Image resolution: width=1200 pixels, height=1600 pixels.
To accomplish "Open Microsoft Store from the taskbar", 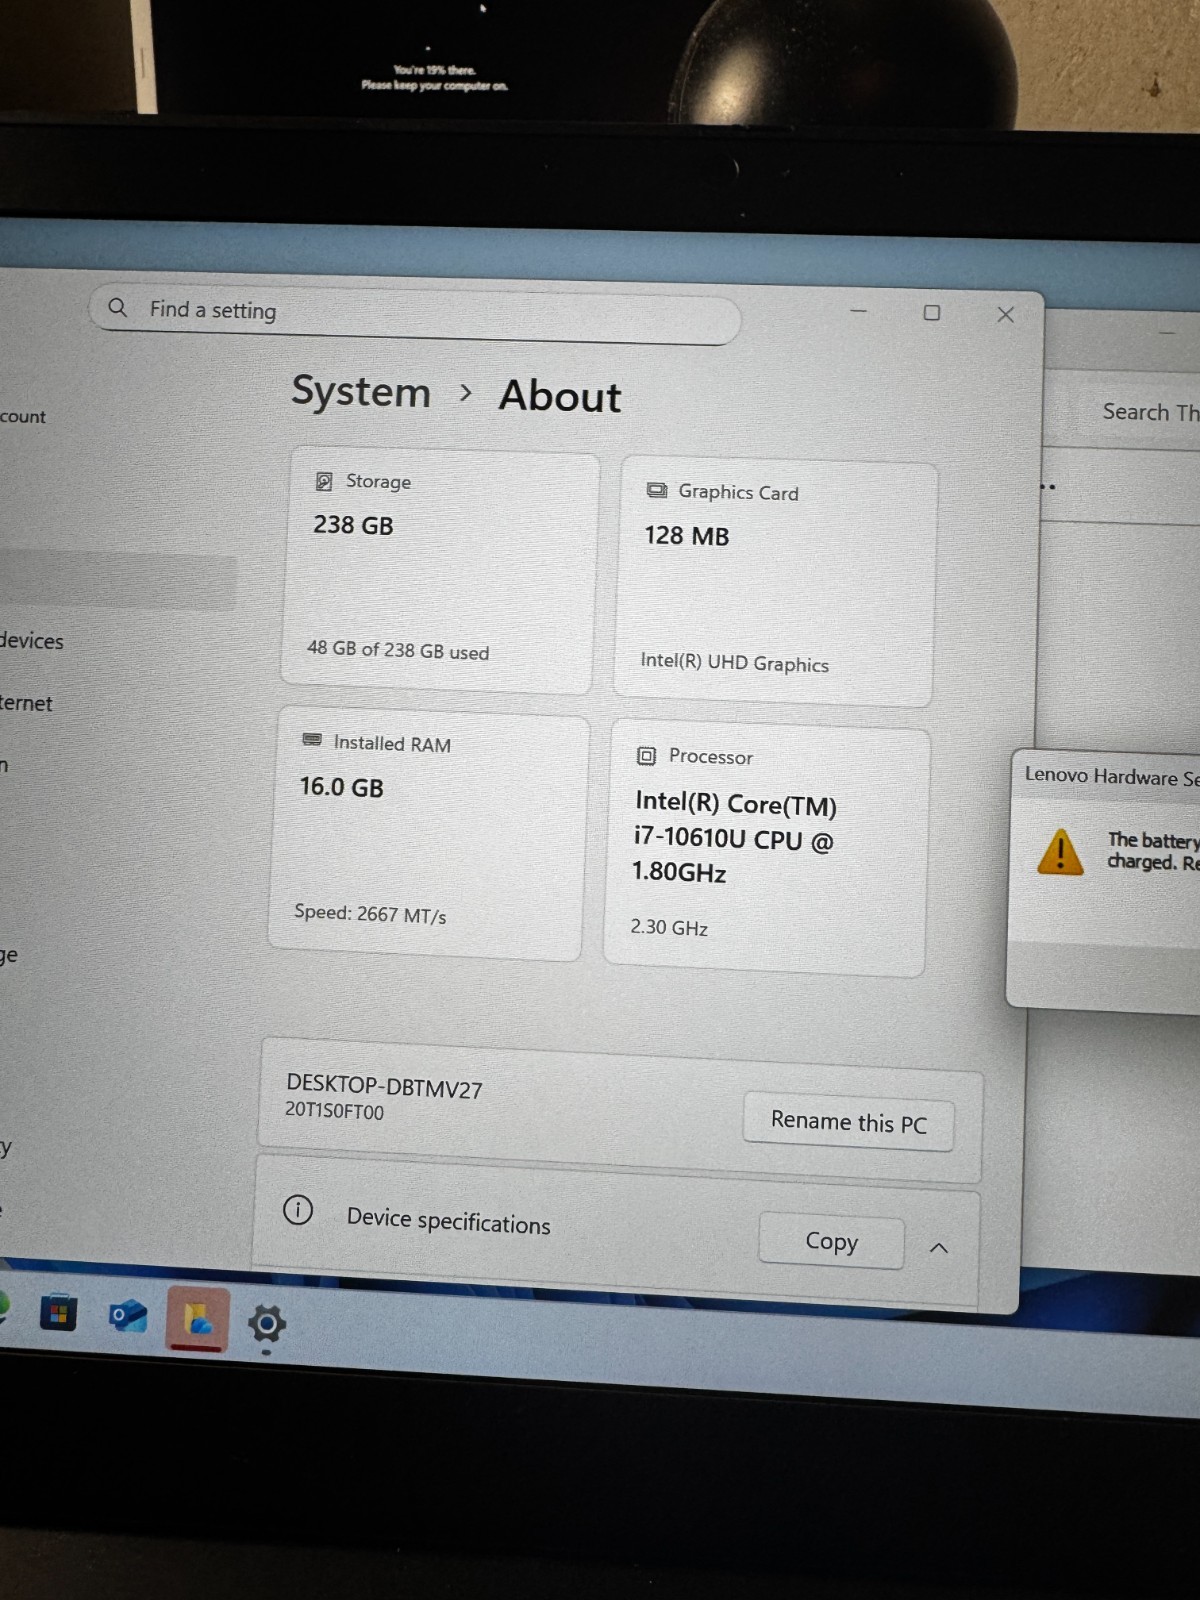I will click(x=59, y=1313).
